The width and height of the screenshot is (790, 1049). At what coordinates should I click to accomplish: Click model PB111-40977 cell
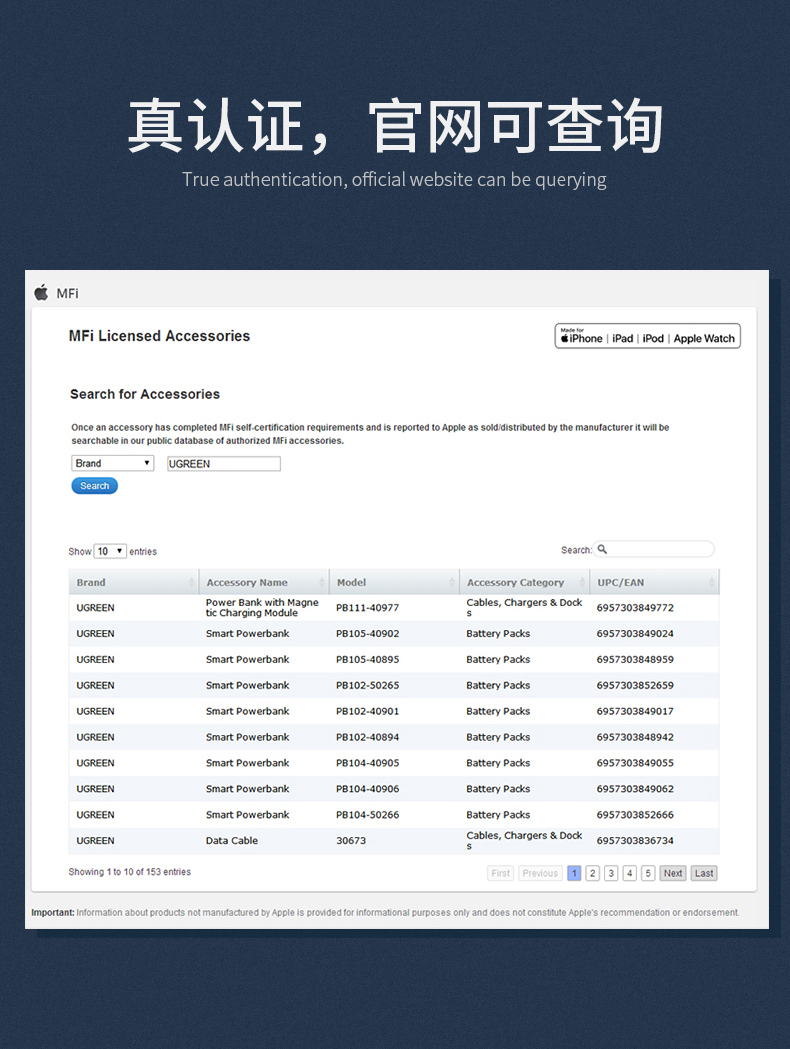click(367, 607)
